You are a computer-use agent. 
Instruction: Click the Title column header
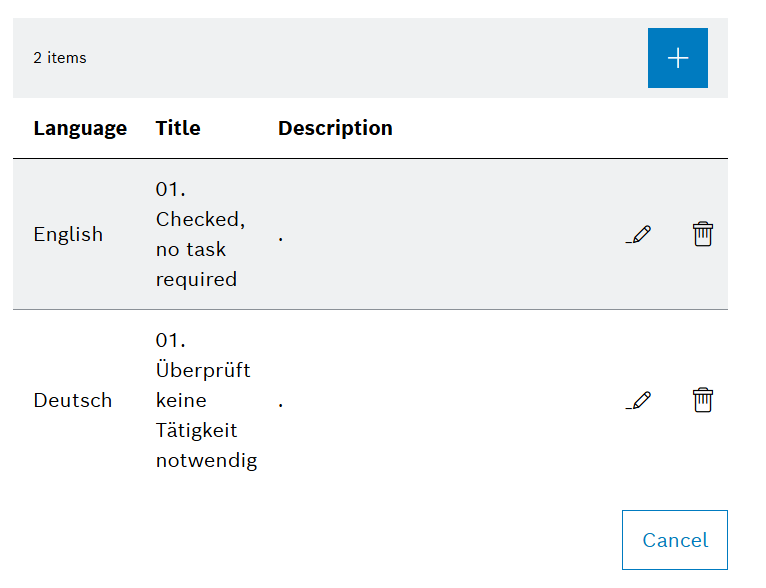coord(178,128)
